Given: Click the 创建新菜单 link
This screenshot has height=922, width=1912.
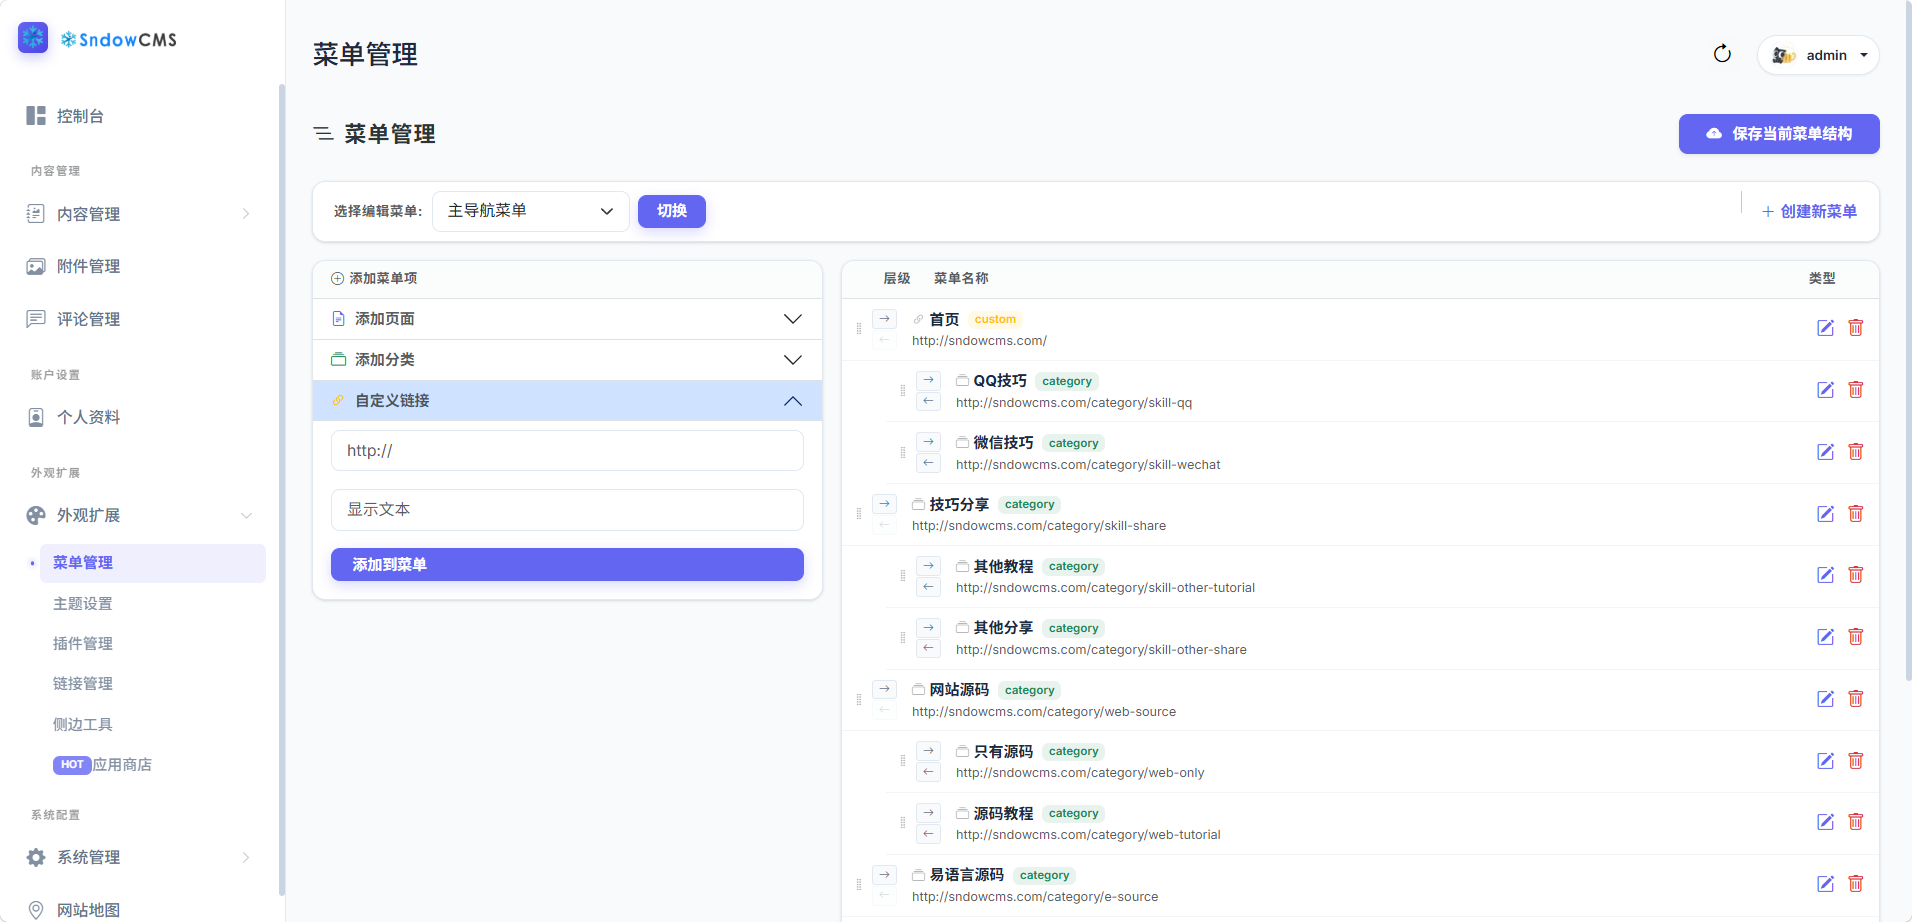Looking at the screenshot, I should click(x=1809, y=211).
